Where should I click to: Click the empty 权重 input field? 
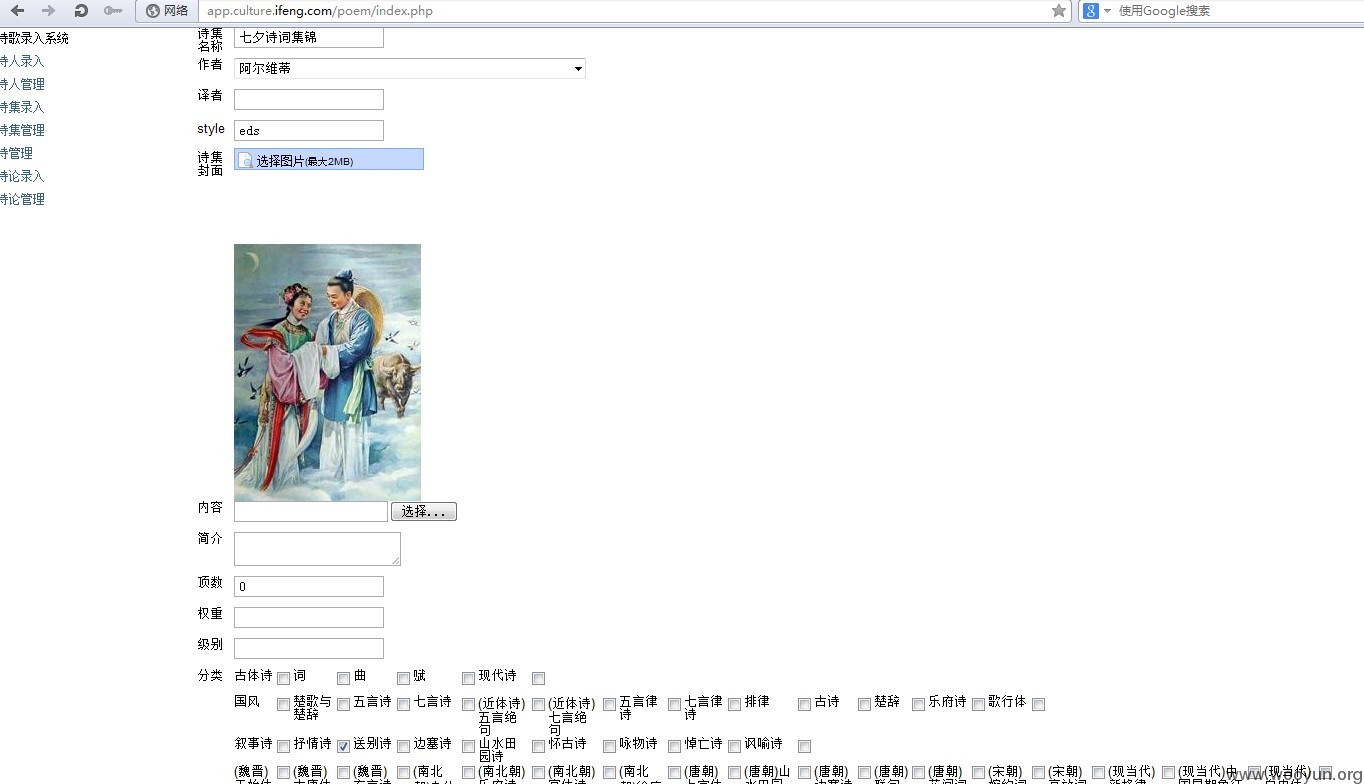click(x=309, y=617)
